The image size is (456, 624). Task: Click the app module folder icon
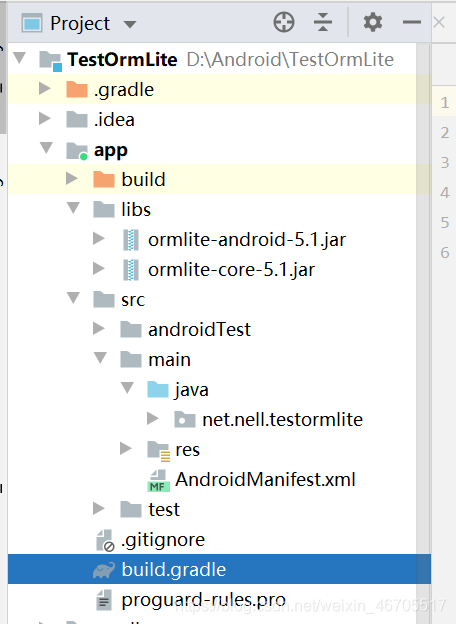click(x=77, y=150)
